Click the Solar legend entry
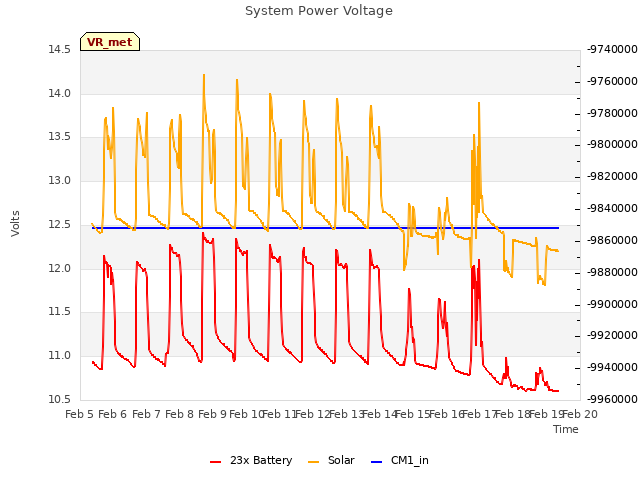This screenshot has width=640, height=480. click(x=331, y=460)
